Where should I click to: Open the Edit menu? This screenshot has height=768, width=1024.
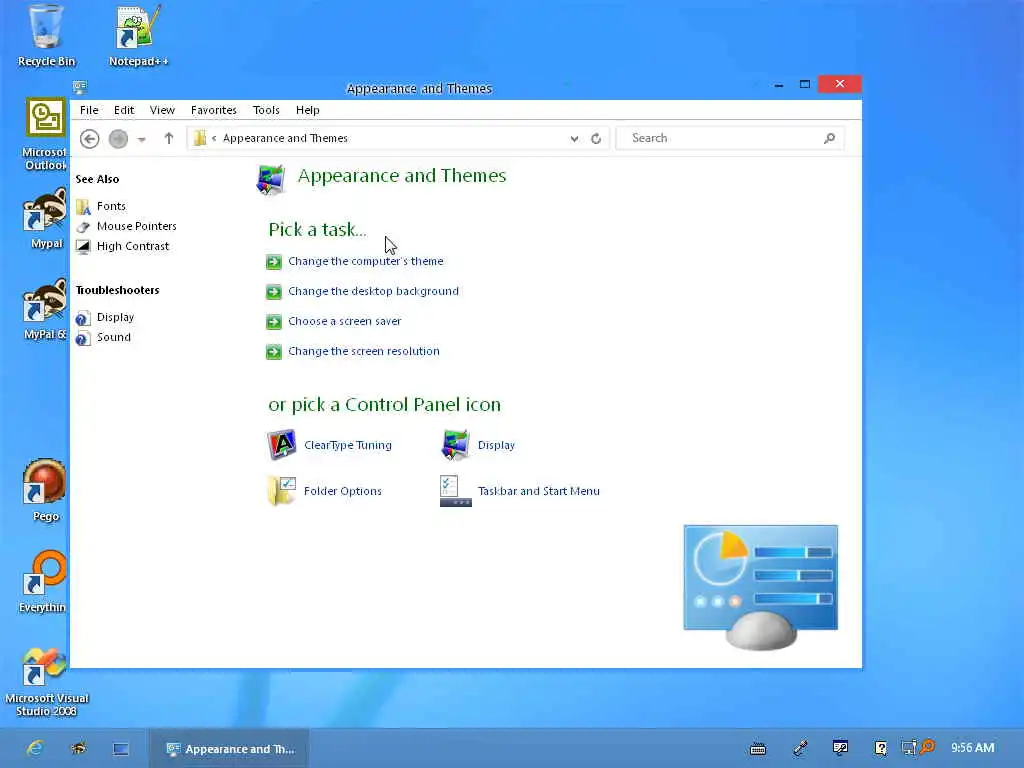124,110
